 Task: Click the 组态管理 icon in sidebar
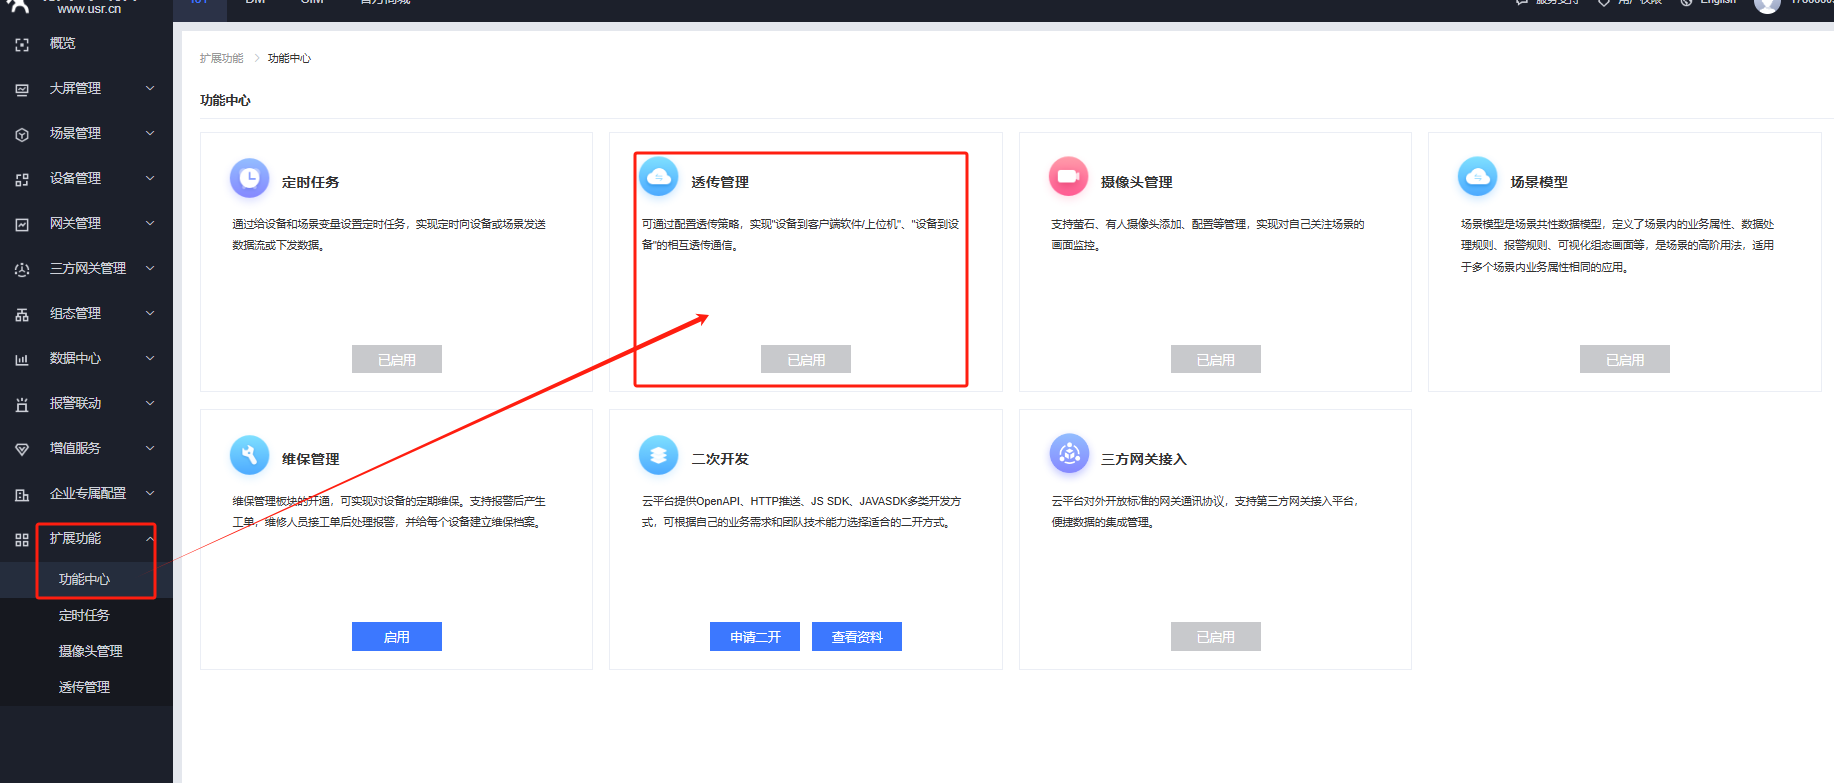[22, 314]
